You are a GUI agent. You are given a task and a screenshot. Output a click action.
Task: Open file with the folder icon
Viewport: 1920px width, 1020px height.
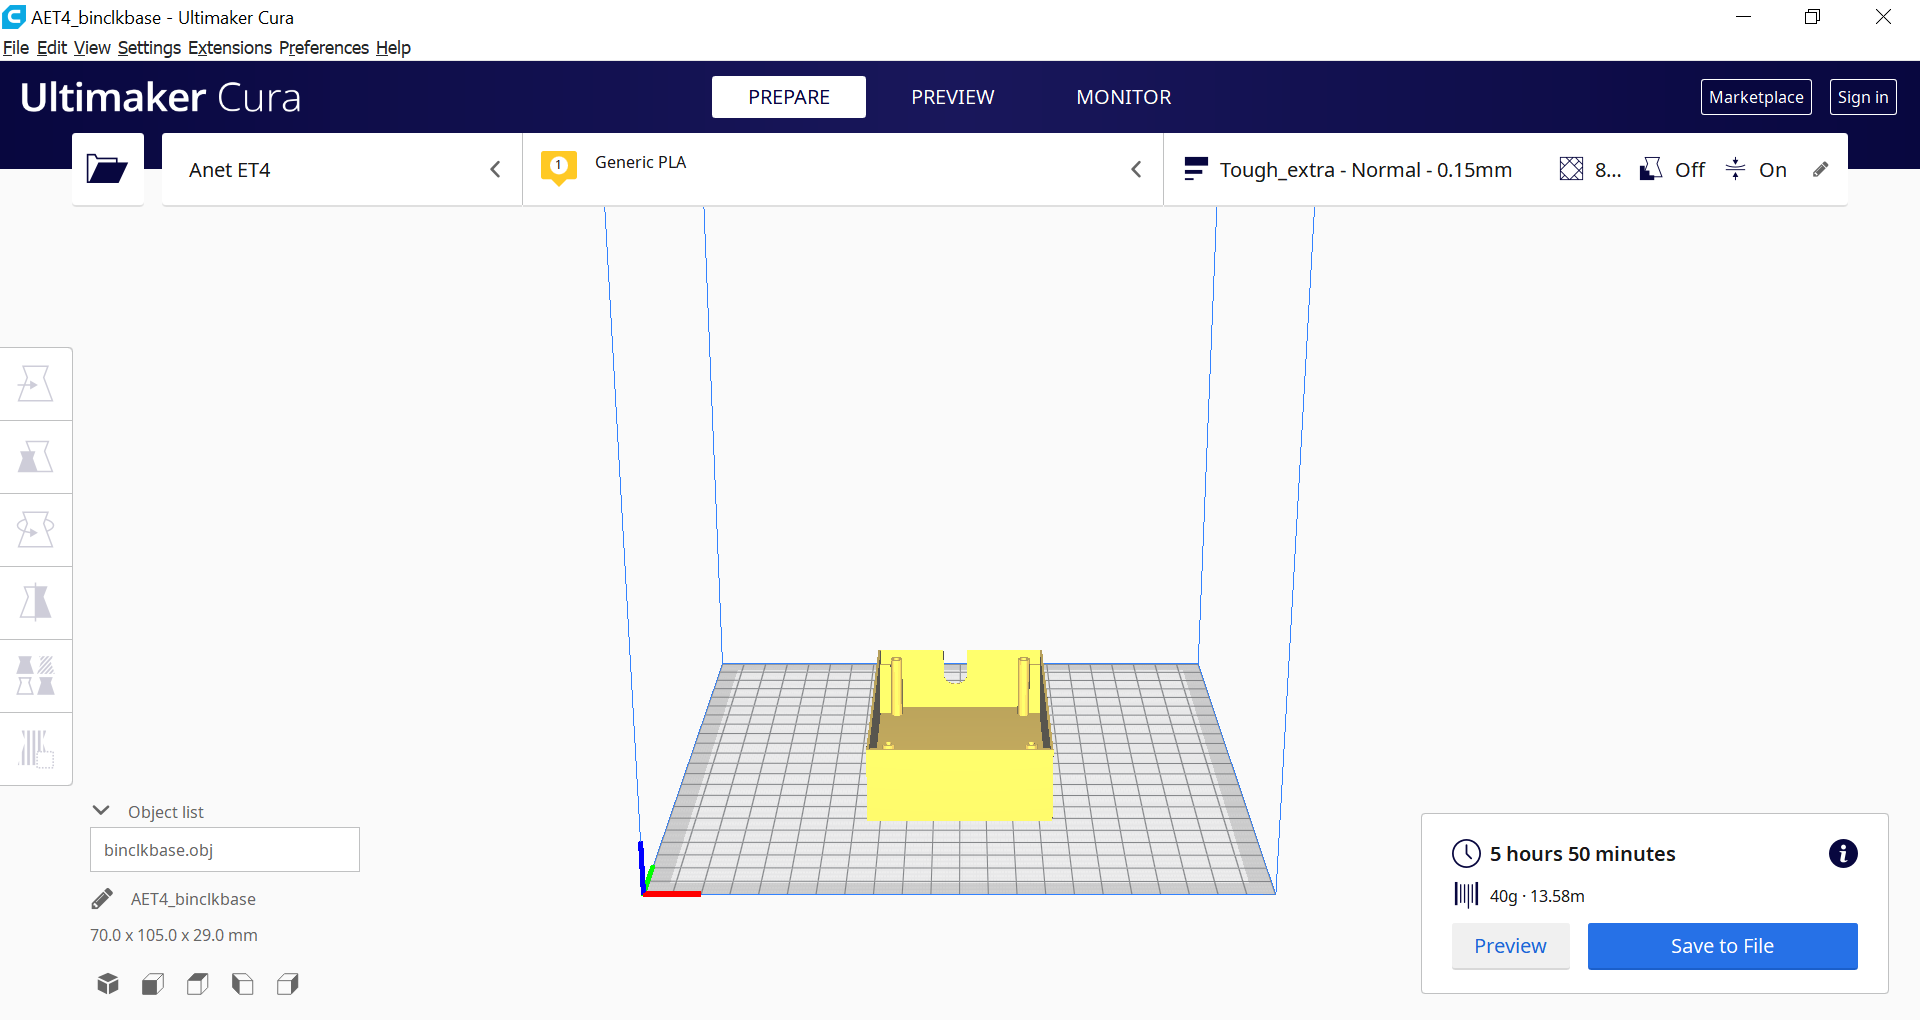[x=107, y=169]
